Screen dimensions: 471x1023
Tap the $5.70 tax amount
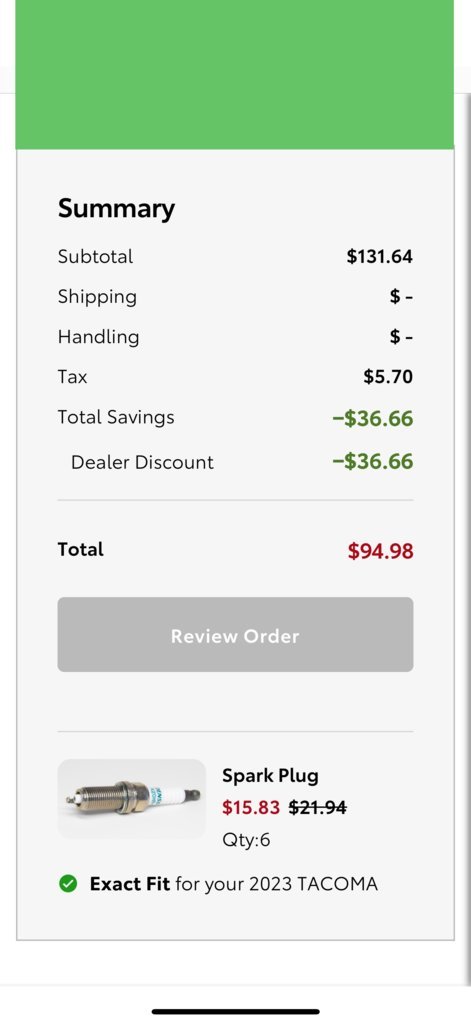(388, 376)
